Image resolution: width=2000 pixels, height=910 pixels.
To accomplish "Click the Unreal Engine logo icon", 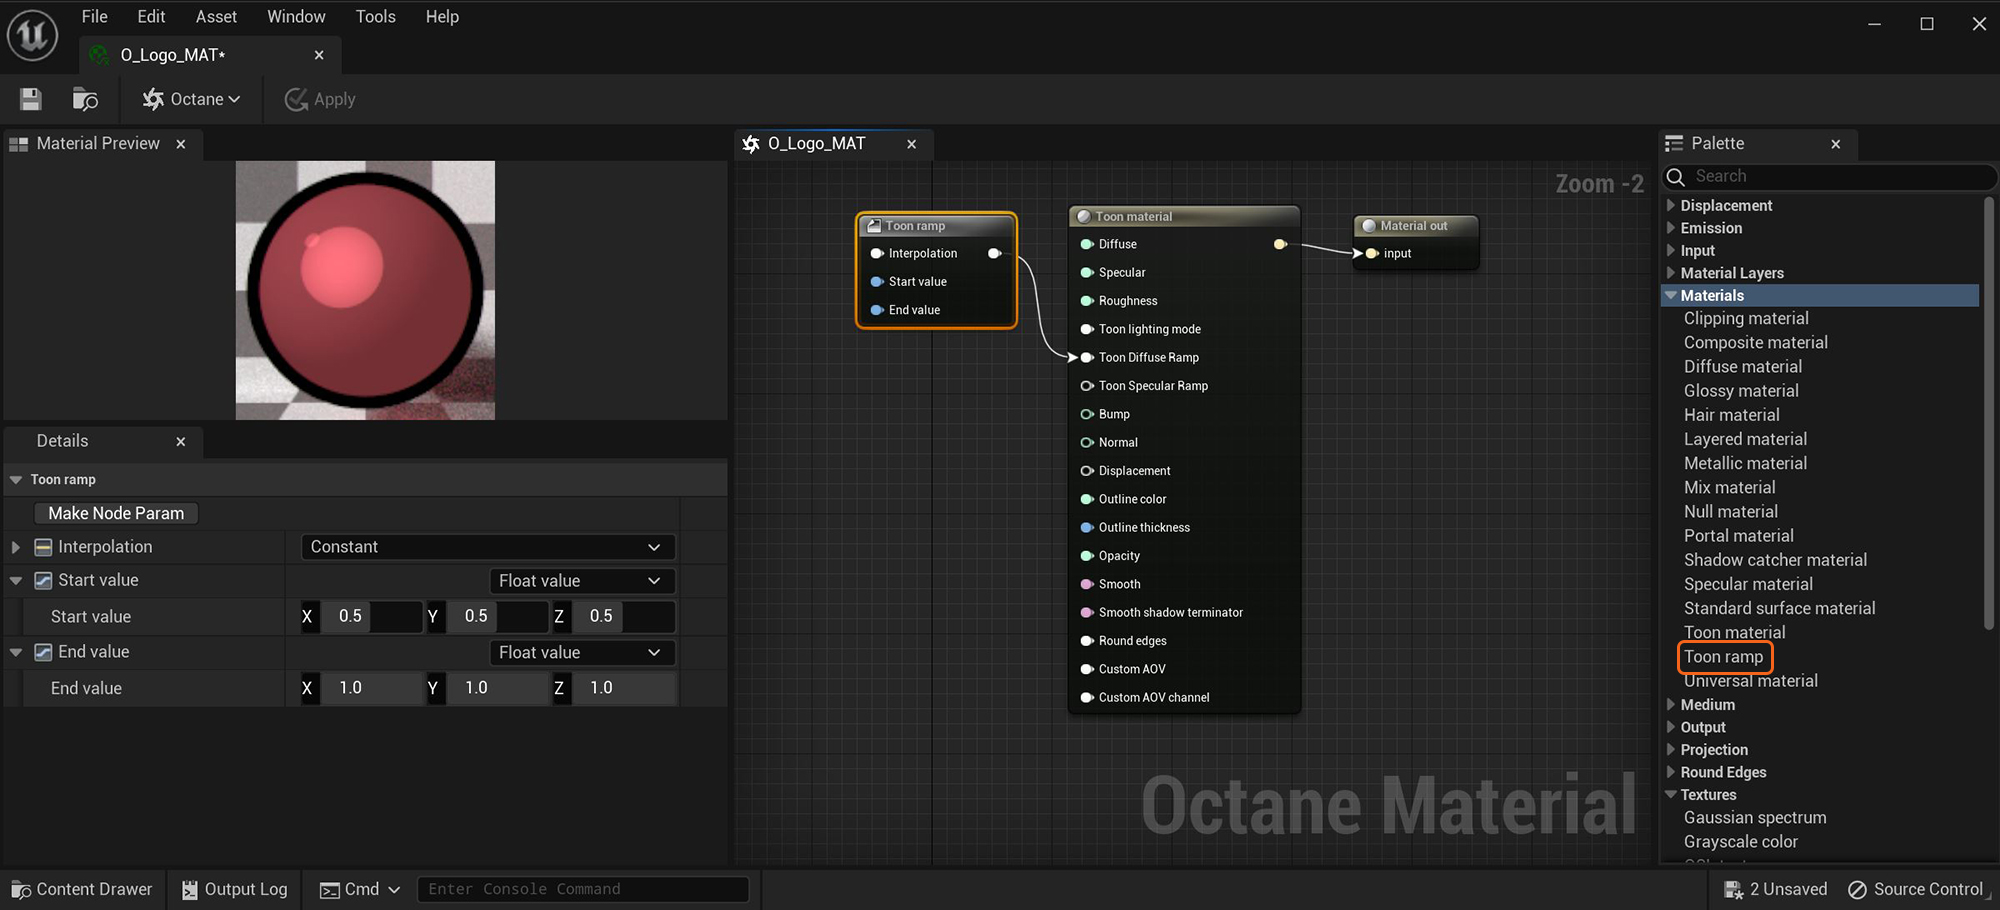I will tap(32, 35).
